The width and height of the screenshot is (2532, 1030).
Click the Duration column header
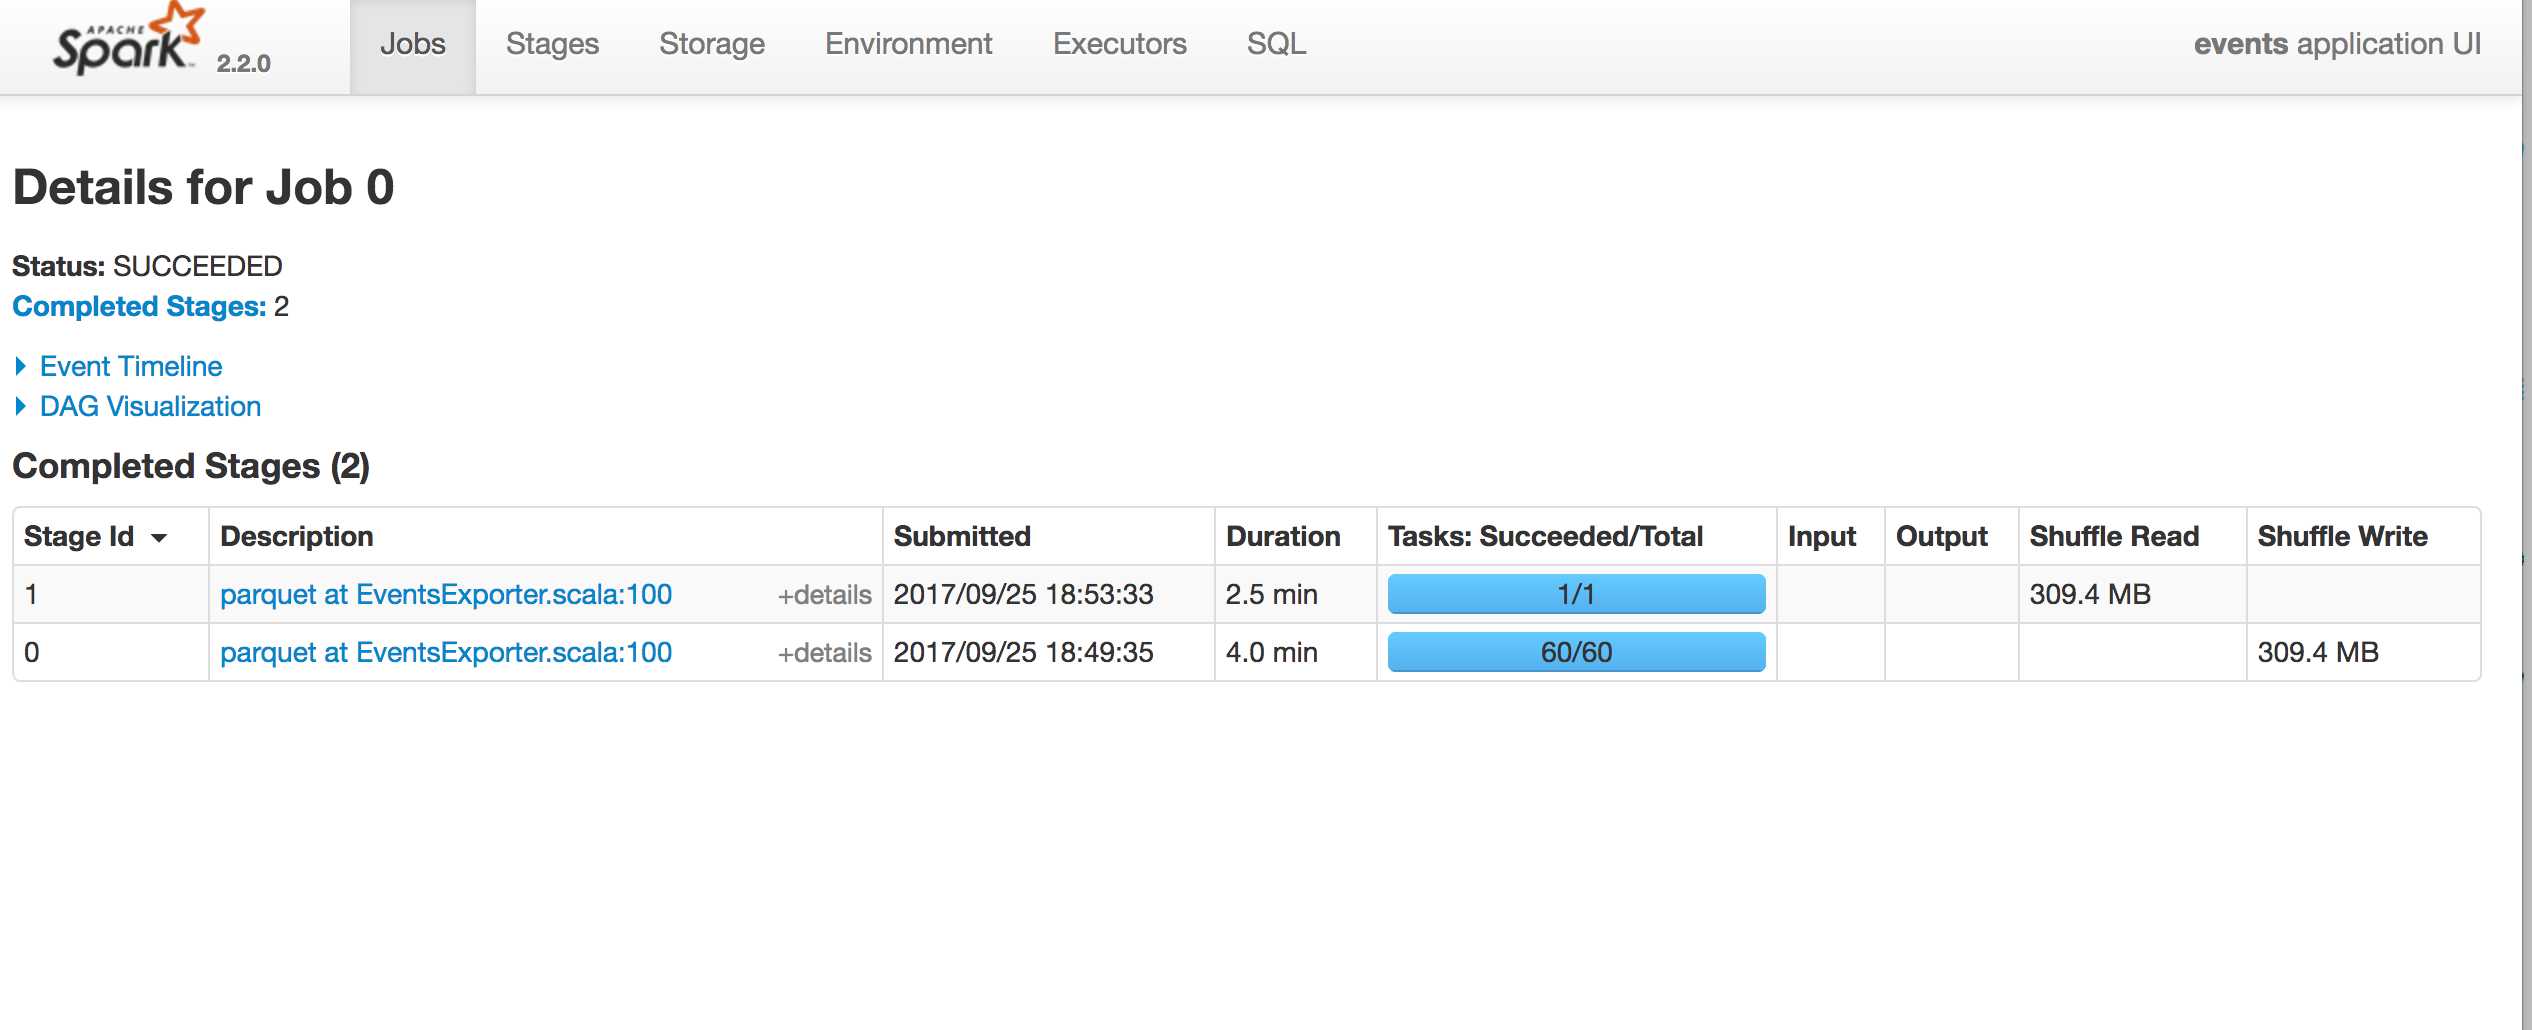pos(1295,536)
